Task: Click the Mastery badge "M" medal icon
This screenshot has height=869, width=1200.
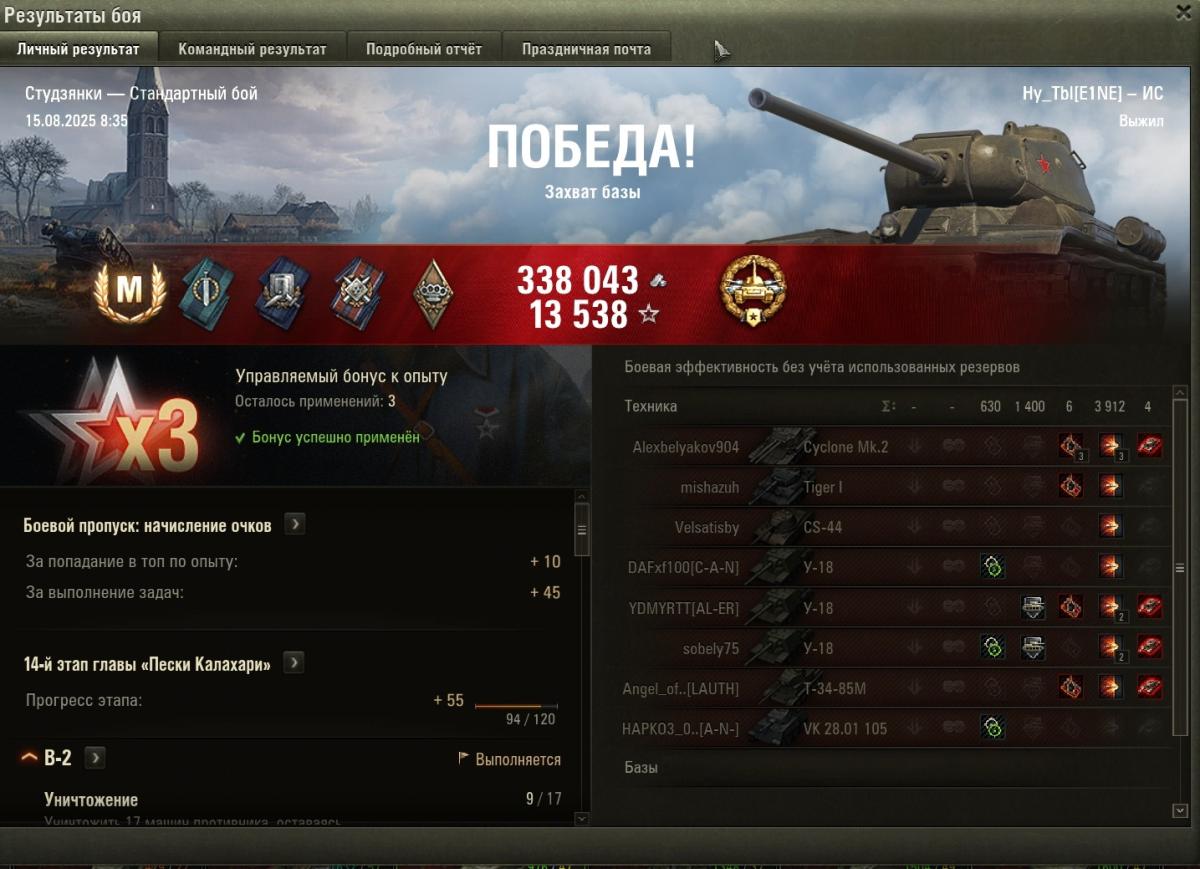Action: click(130, 289)
